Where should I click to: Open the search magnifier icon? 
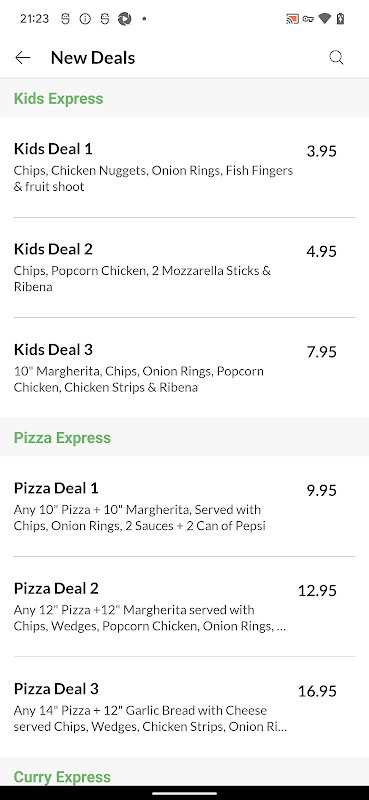[336, 58]
